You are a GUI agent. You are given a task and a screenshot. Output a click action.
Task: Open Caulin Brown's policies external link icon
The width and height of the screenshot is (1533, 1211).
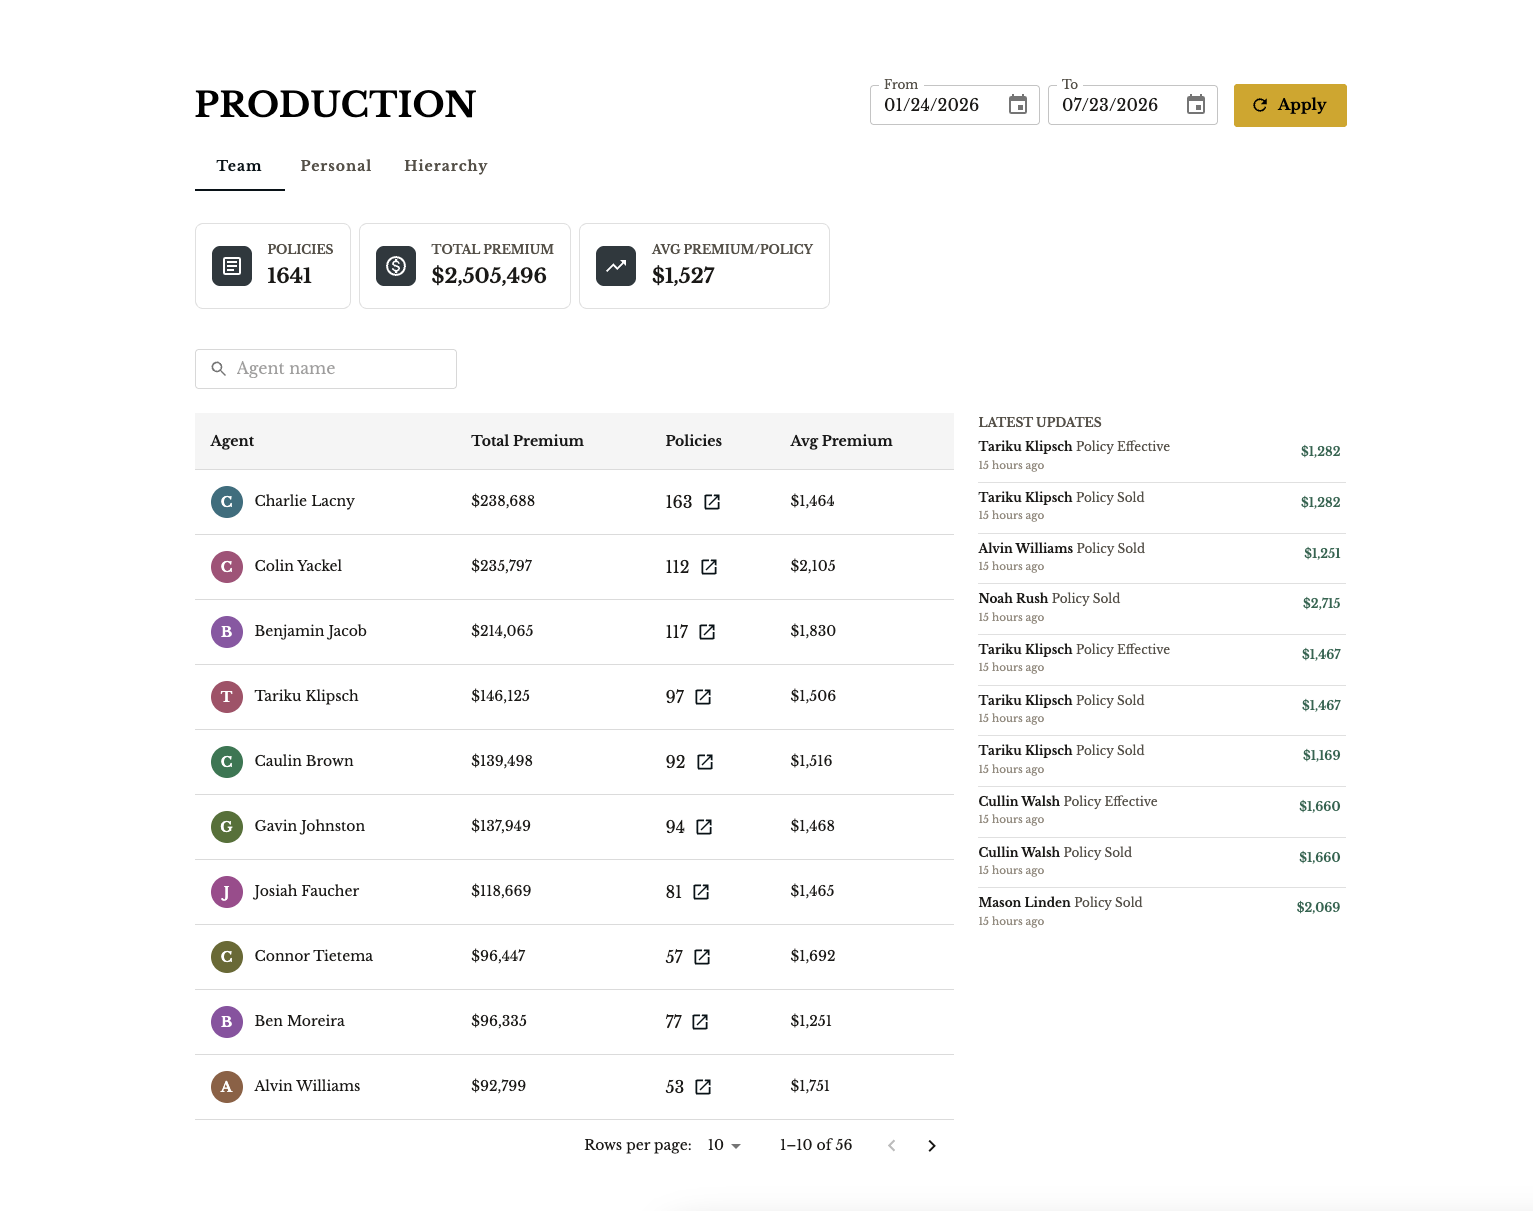(705, 762)
